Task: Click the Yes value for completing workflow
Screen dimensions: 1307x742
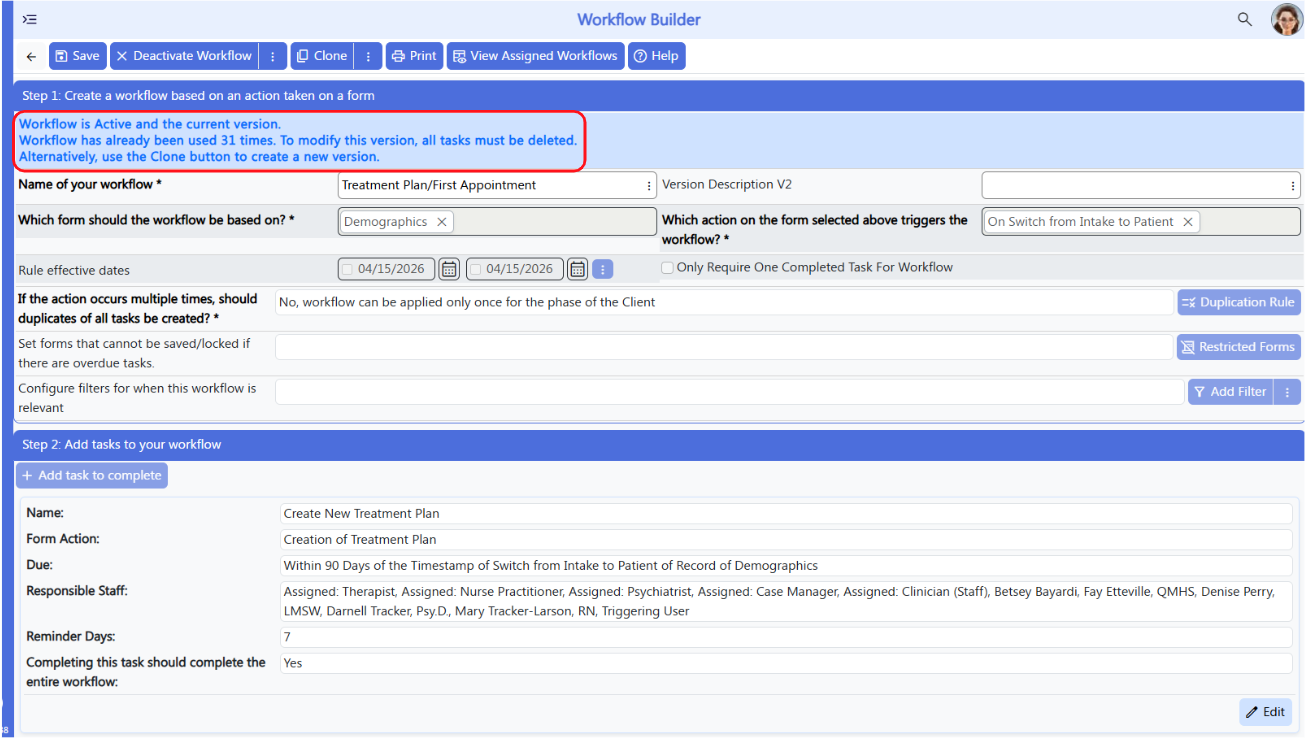Action: point(292,663)
